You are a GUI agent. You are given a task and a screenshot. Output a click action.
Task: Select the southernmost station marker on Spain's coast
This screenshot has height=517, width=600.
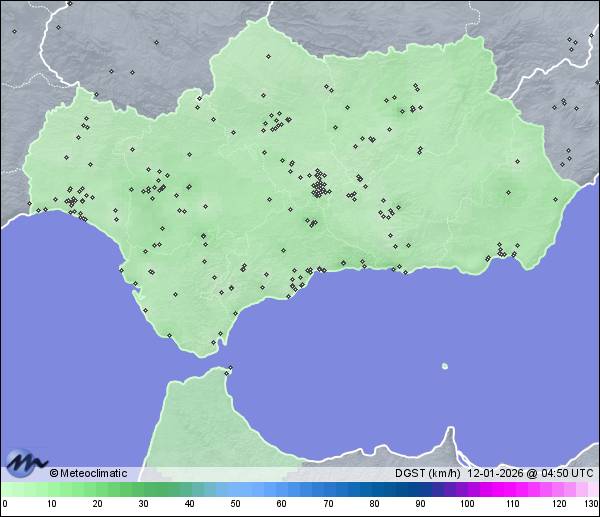point(213,344)
